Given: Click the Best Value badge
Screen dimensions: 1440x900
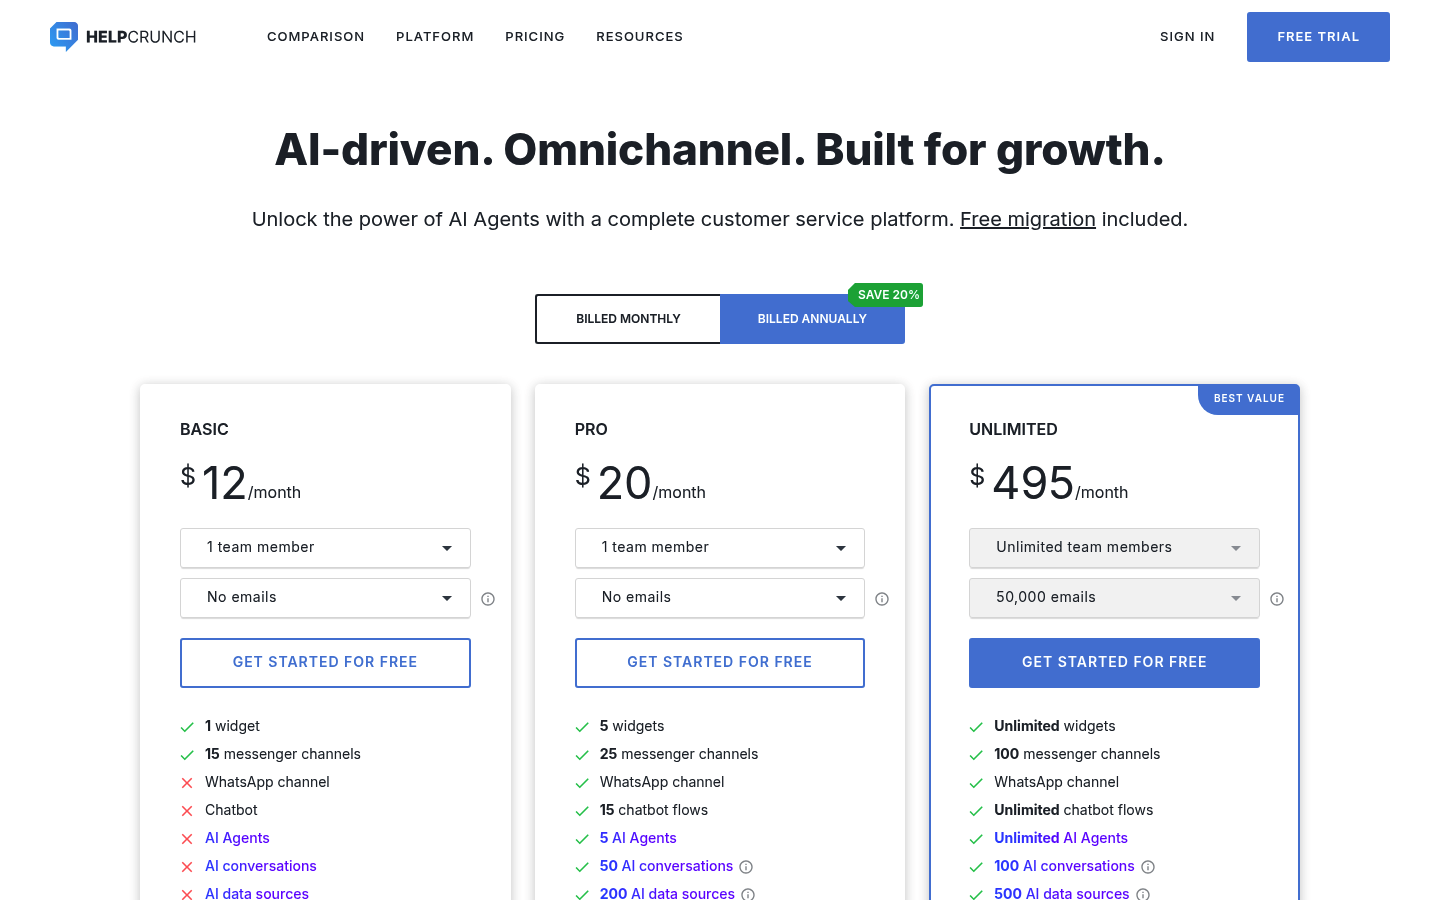Looking at the screenshot, I should pyautogui.click(x=1249, y=399).
